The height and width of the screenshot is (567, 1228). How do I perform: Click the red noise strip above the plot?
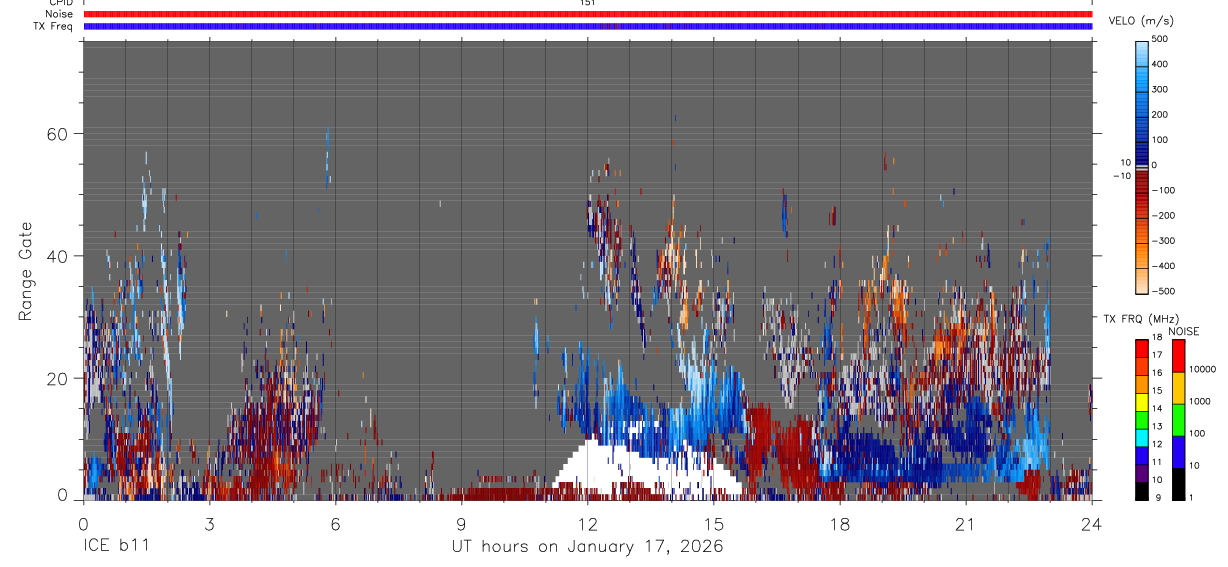tap(588, 14)
